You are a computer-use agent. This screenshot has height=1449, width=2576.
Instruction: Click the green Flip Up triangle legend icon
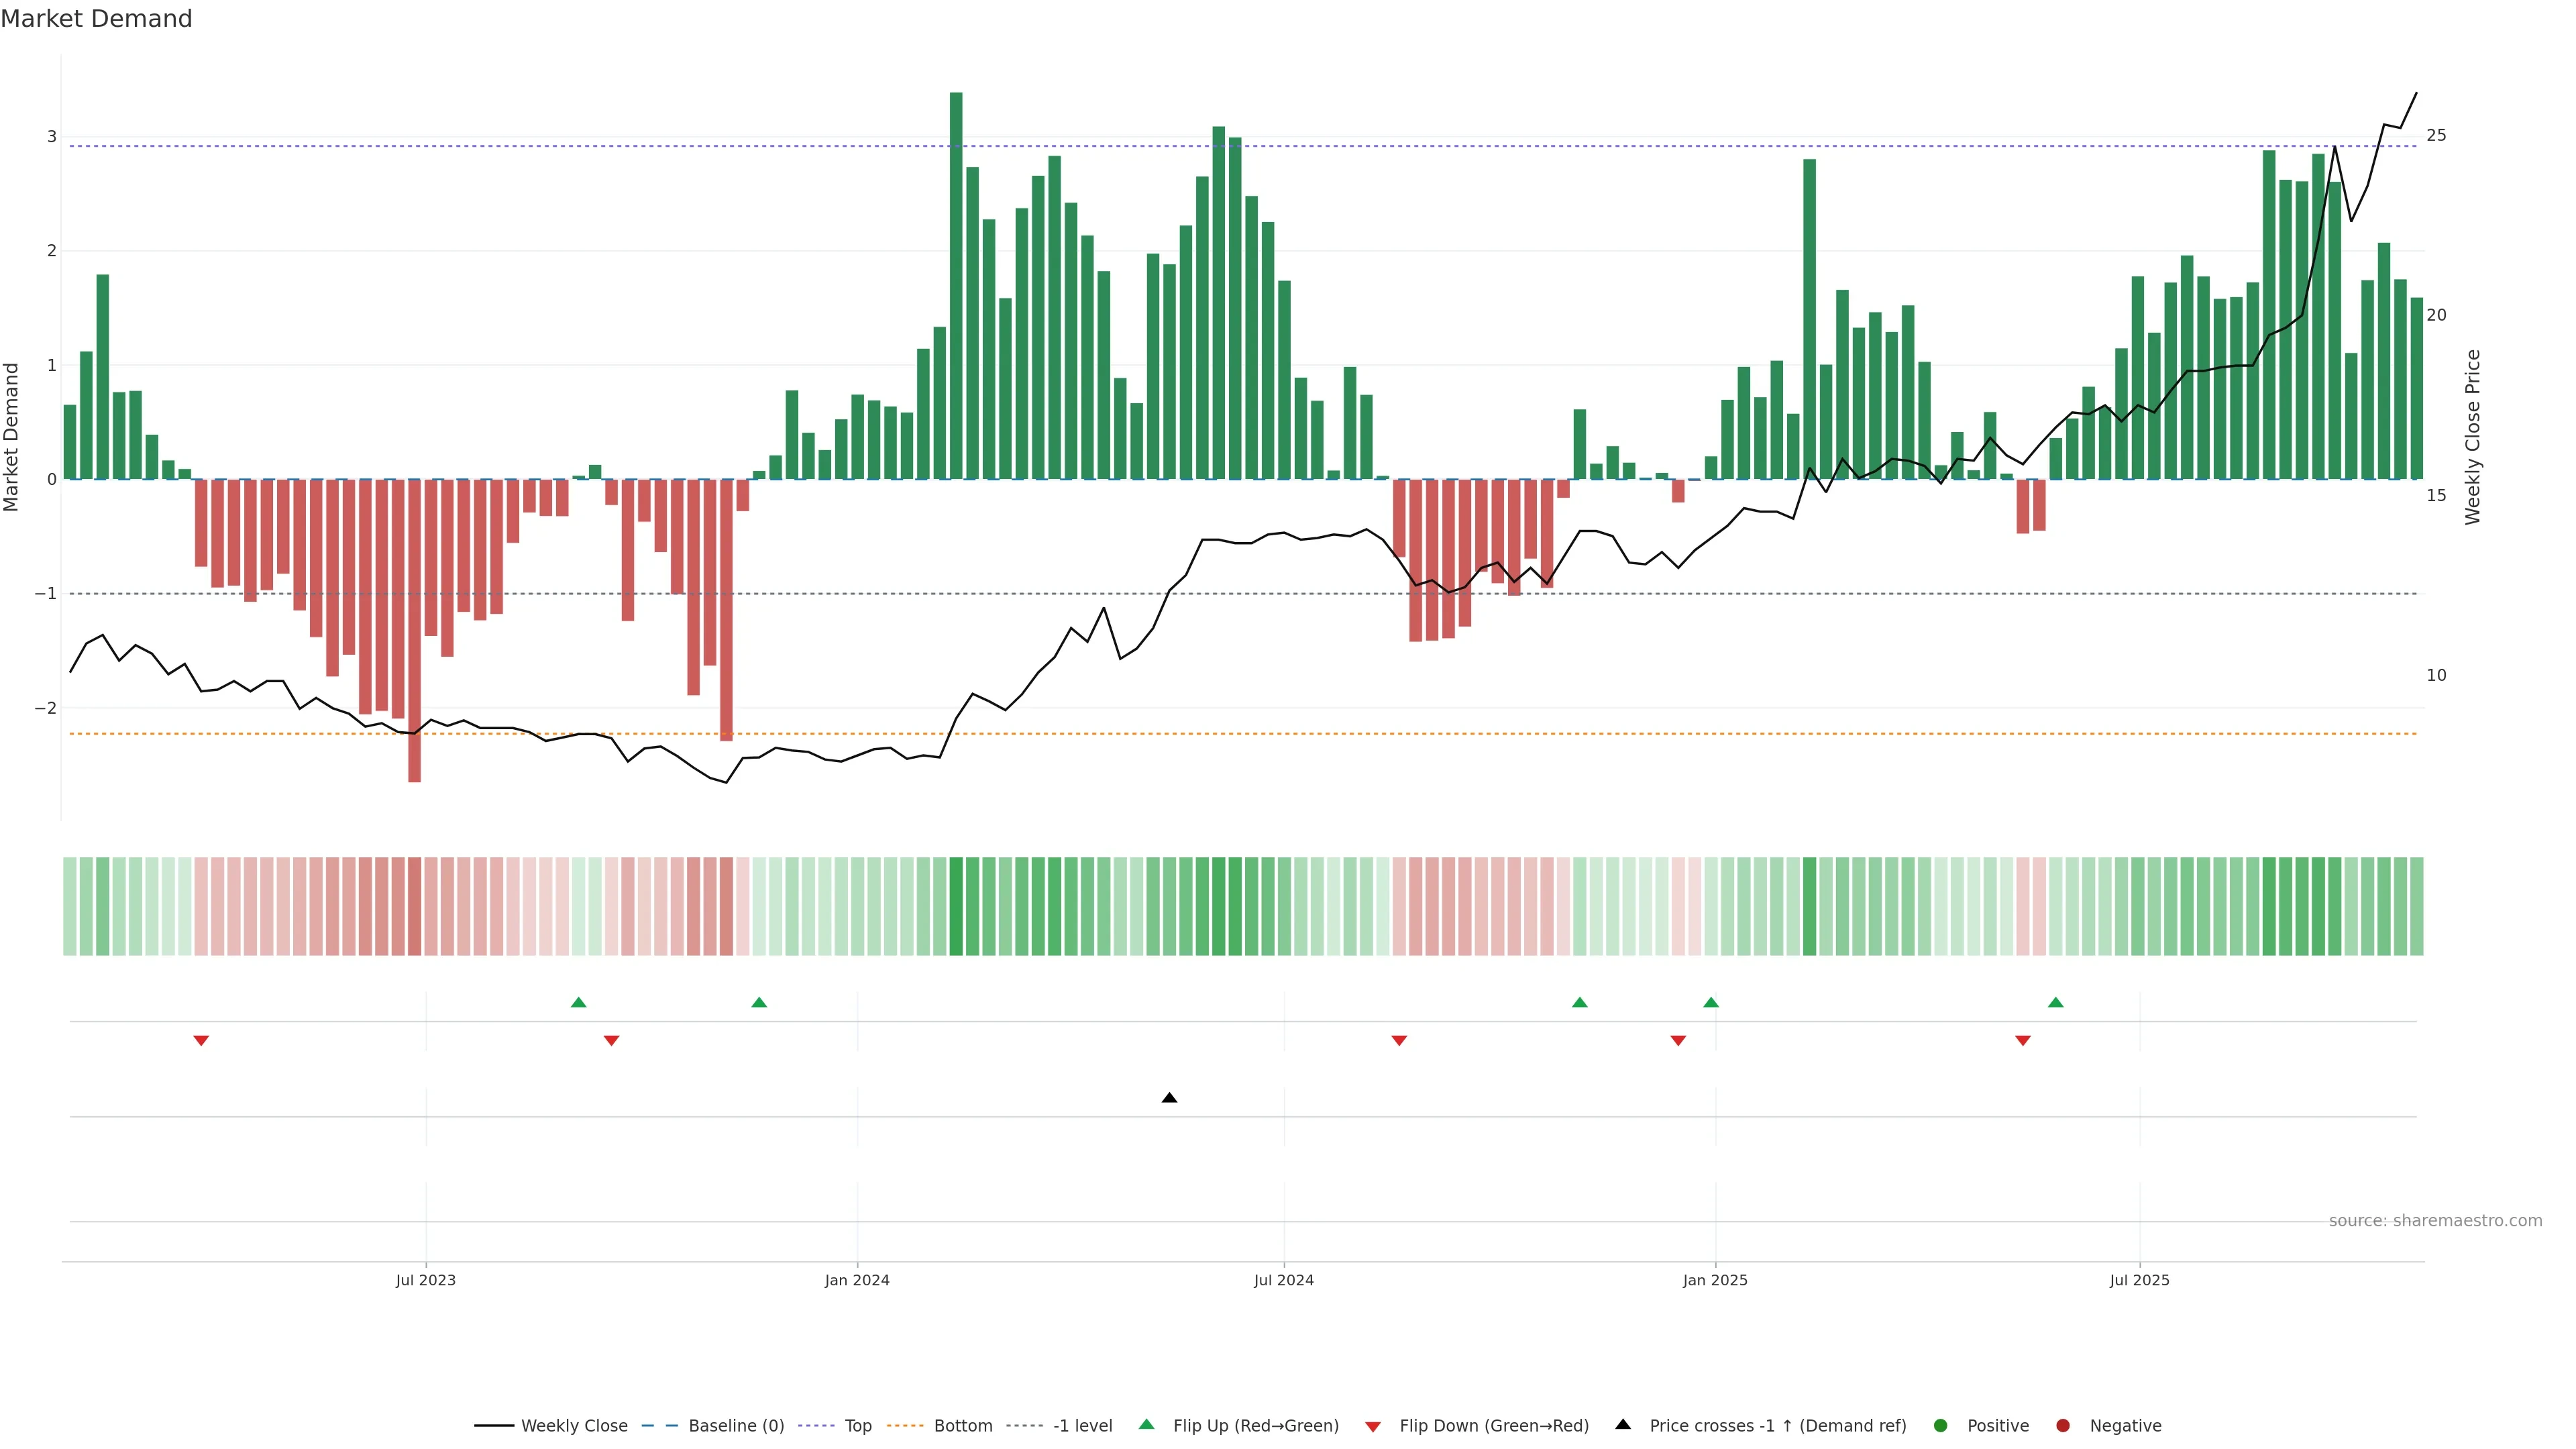click(1147, 1424)
